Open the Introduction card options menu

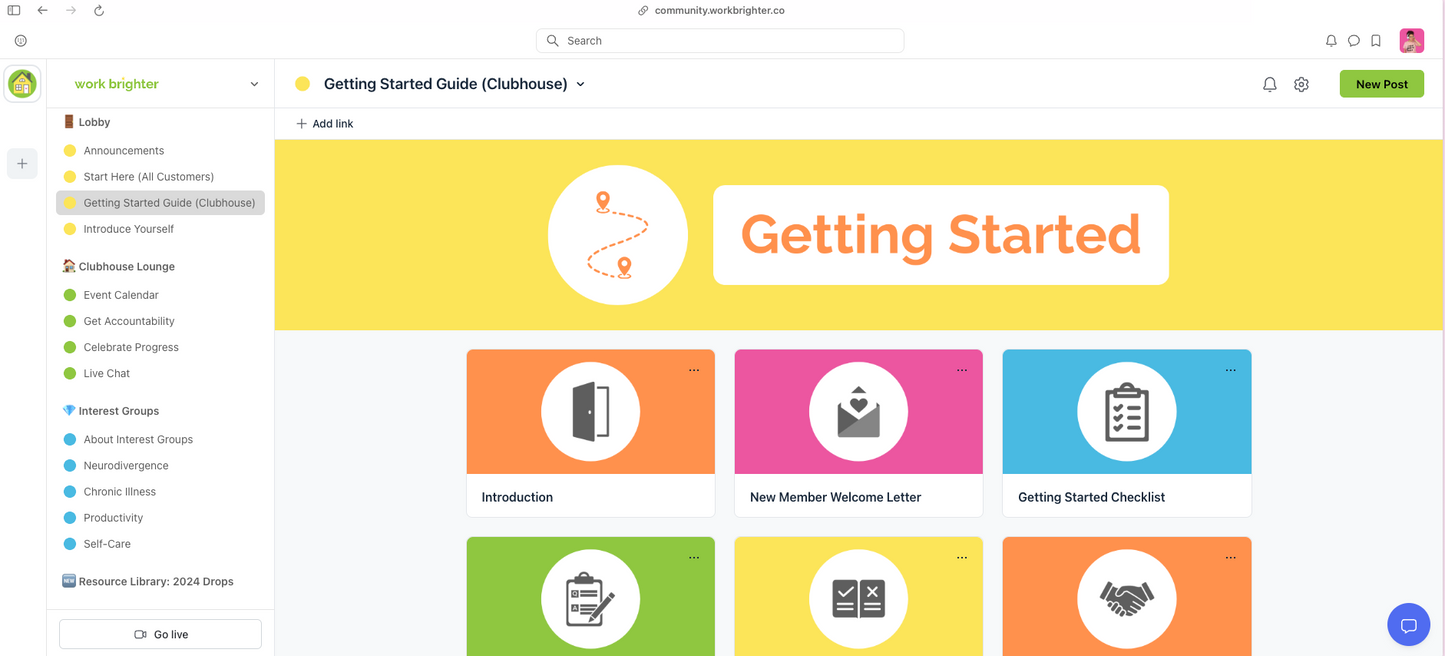pyautogui.click(x=694, y=370)
